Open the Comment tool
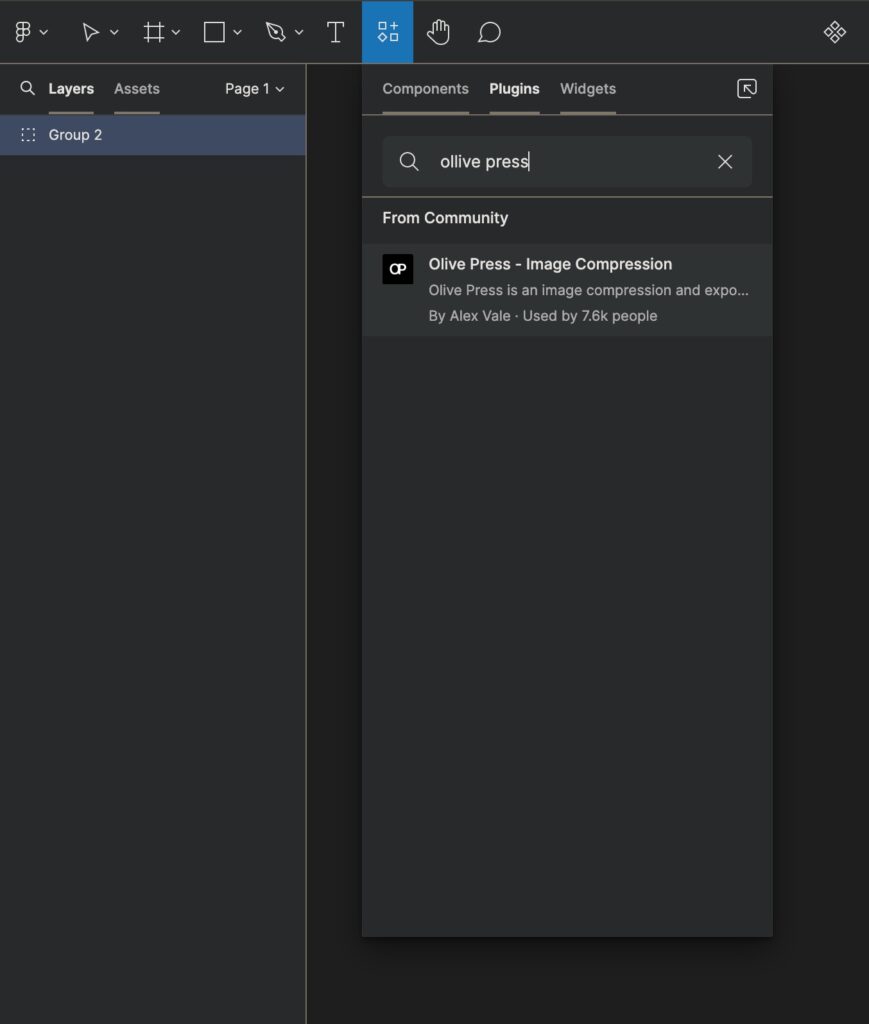The height and width of the screenshot is (1024, 869). [x=489, y=31]
